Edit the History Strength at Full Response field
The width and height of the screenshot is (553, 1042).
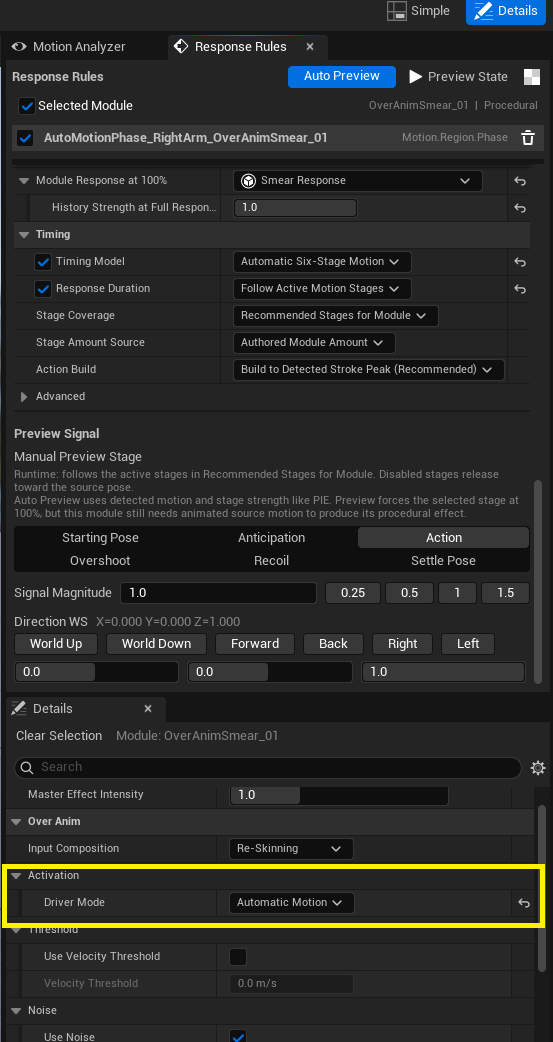[x=295, y=208]
